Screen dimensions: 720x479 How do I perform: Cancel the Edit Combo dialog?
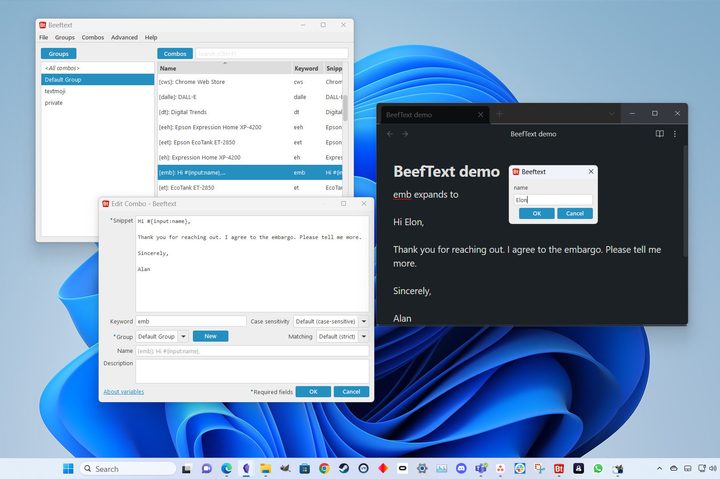(351, 391)
